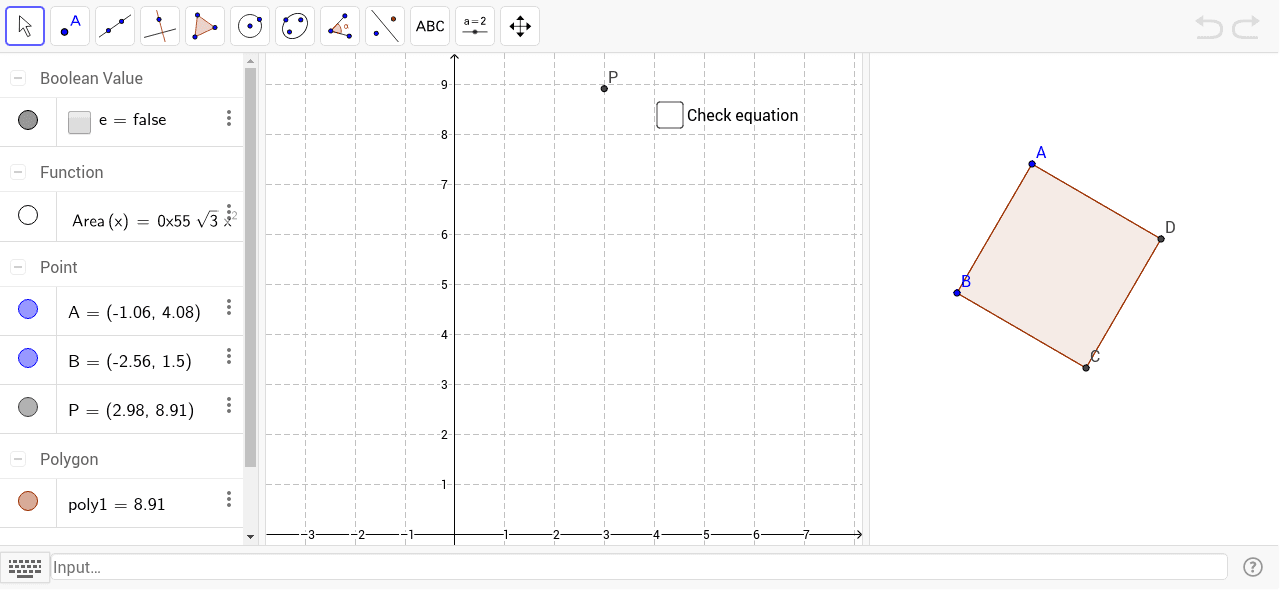The image size is (1280, 590).
Task: Toggle the e = false checkbox
Action: point(79,122)
